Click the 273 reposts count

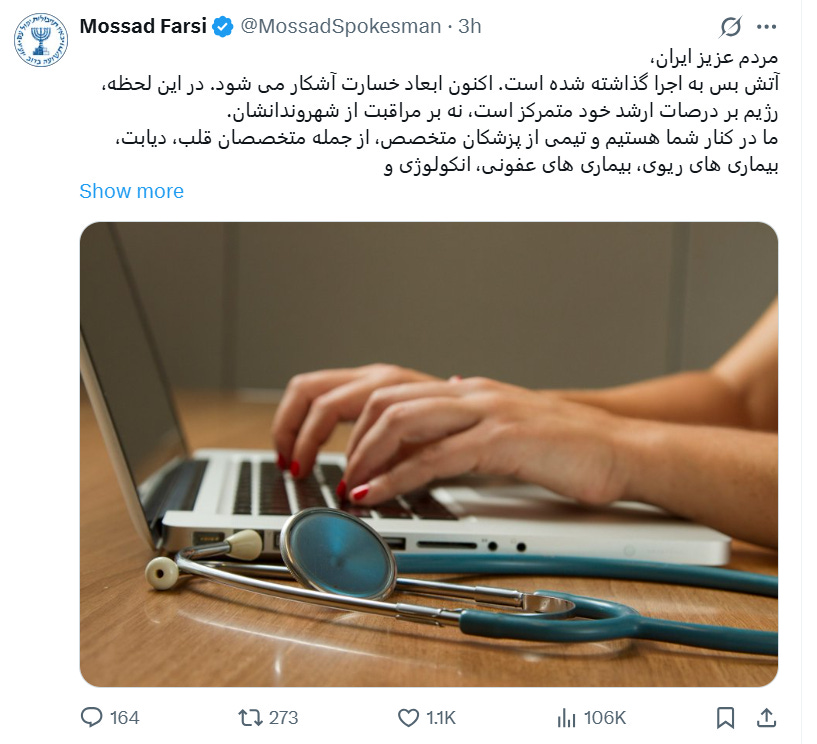coord(283,718)
